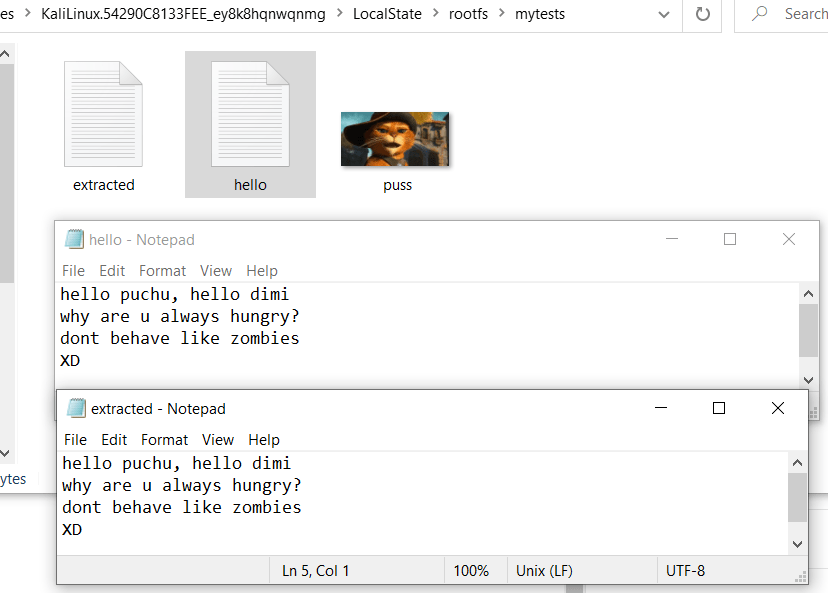828x593 pixels.
Task: Click the Notepad icon in extracted title bar
Action: coord(76,409)
